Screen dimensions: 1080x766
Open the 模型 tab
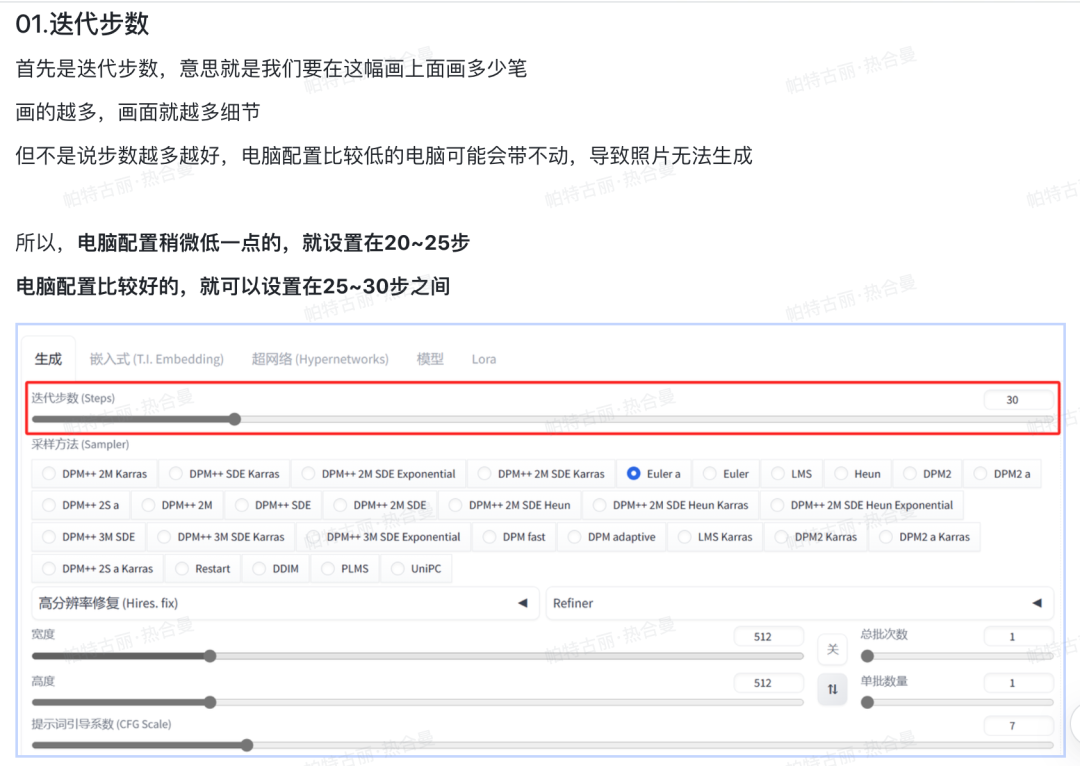[x=430, y=359]
